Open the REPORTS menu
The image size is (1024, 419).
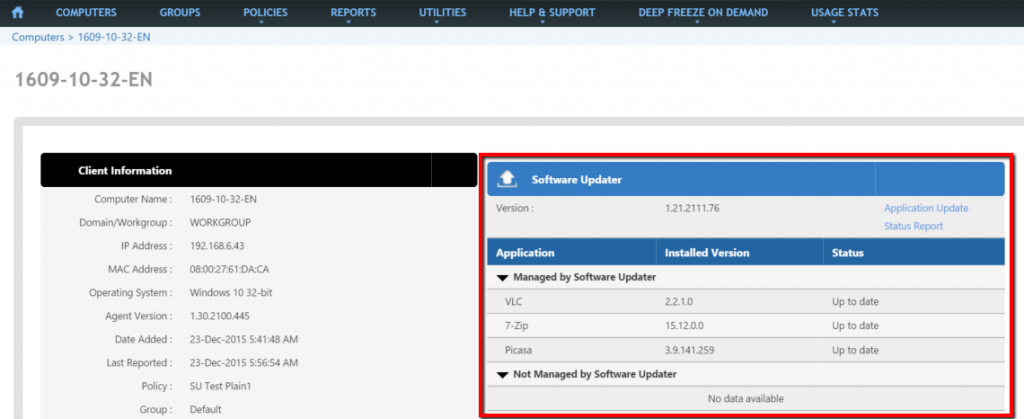[x=353, y=12]
